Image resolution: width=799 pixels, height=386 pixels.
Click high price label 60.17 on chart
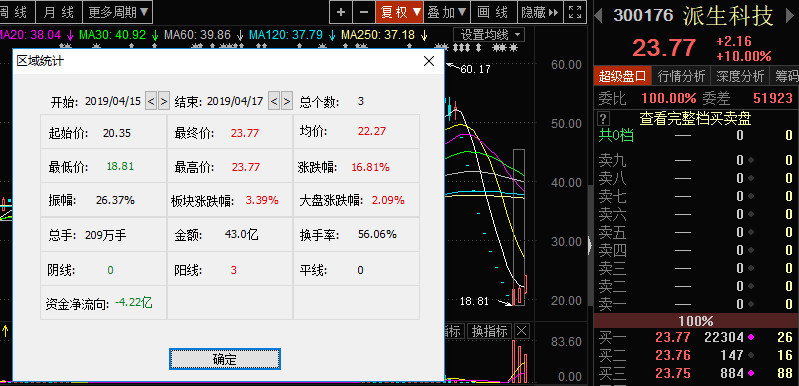click(x=475, y=69)
